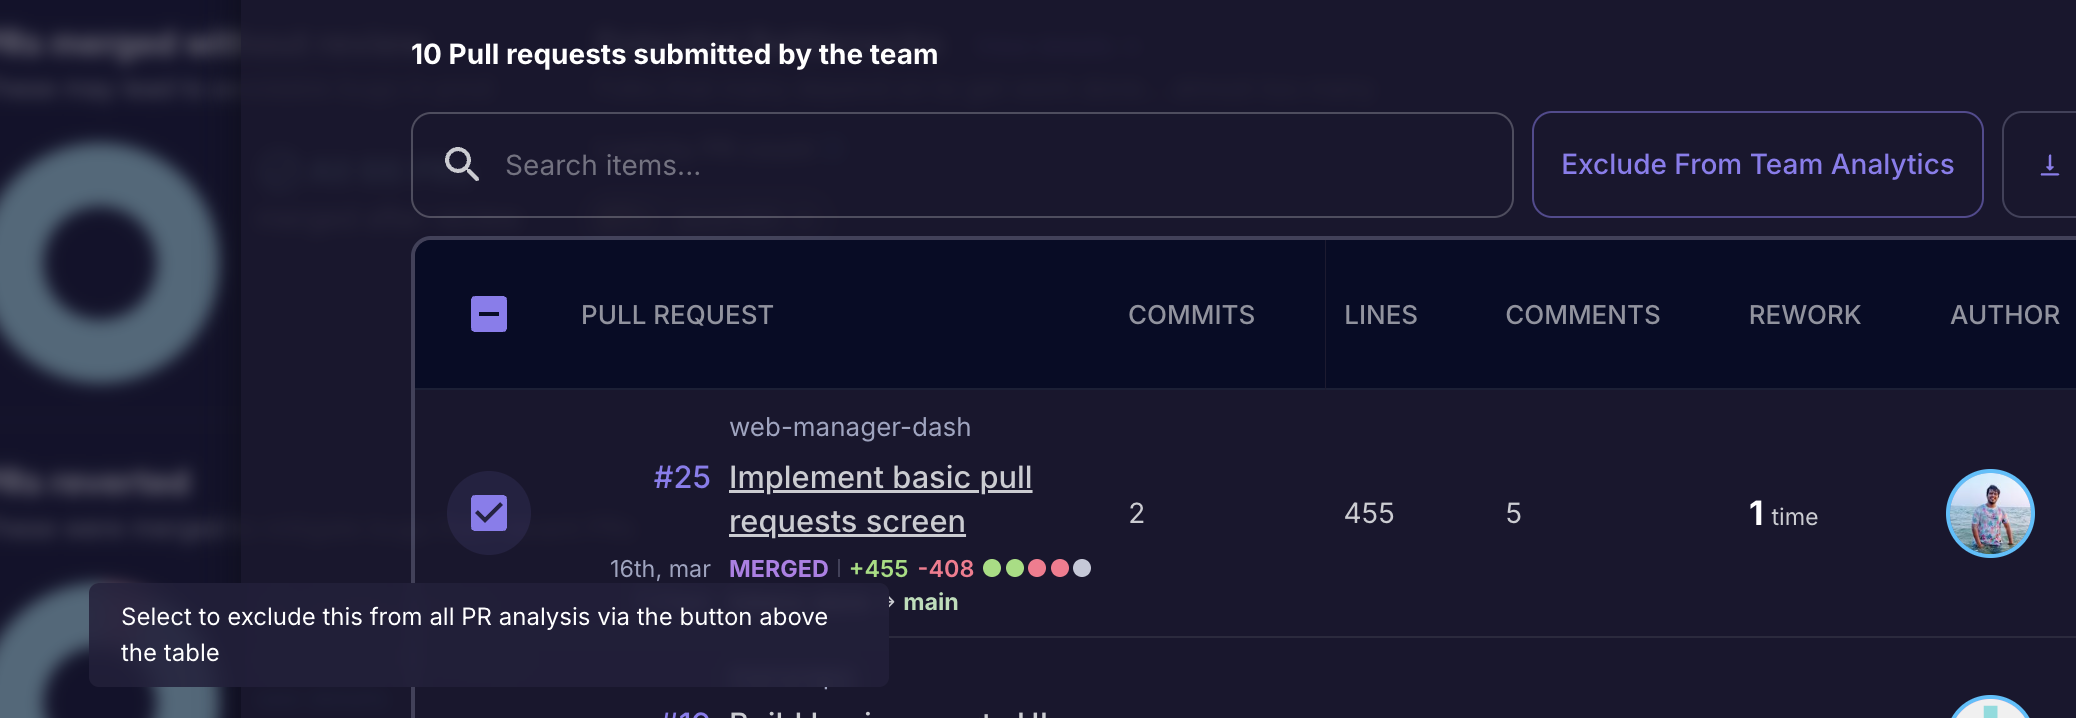Click Exclude From Team Analytics button

coord(1757,165)
